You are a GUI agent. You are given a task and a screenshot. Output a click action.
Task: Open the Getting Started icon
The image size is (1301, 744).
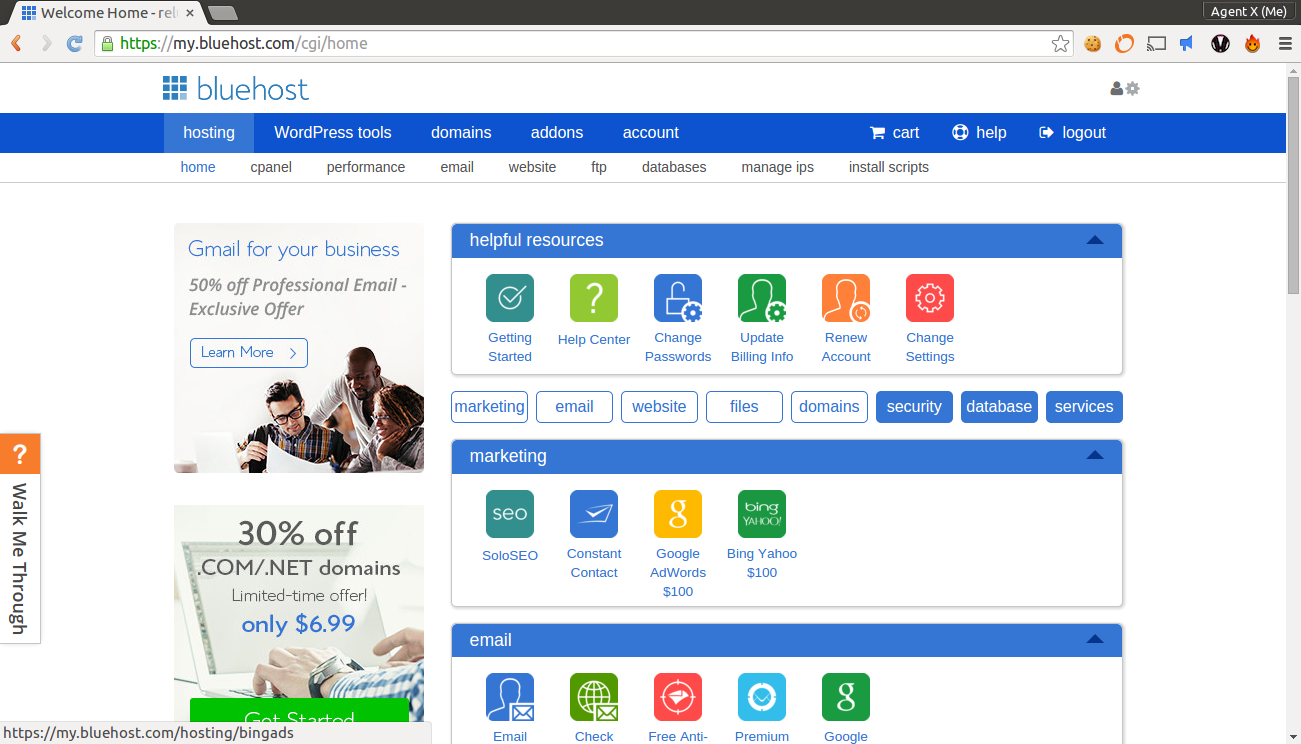click(x=510, y=298)
